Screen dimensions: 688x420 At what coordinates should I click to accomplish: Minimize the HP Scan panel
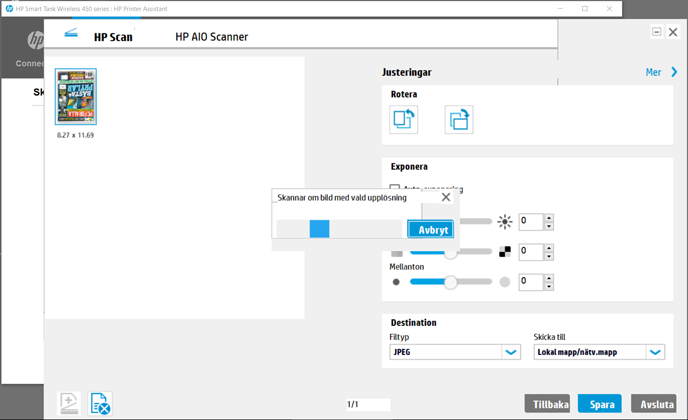coord(656,32)
